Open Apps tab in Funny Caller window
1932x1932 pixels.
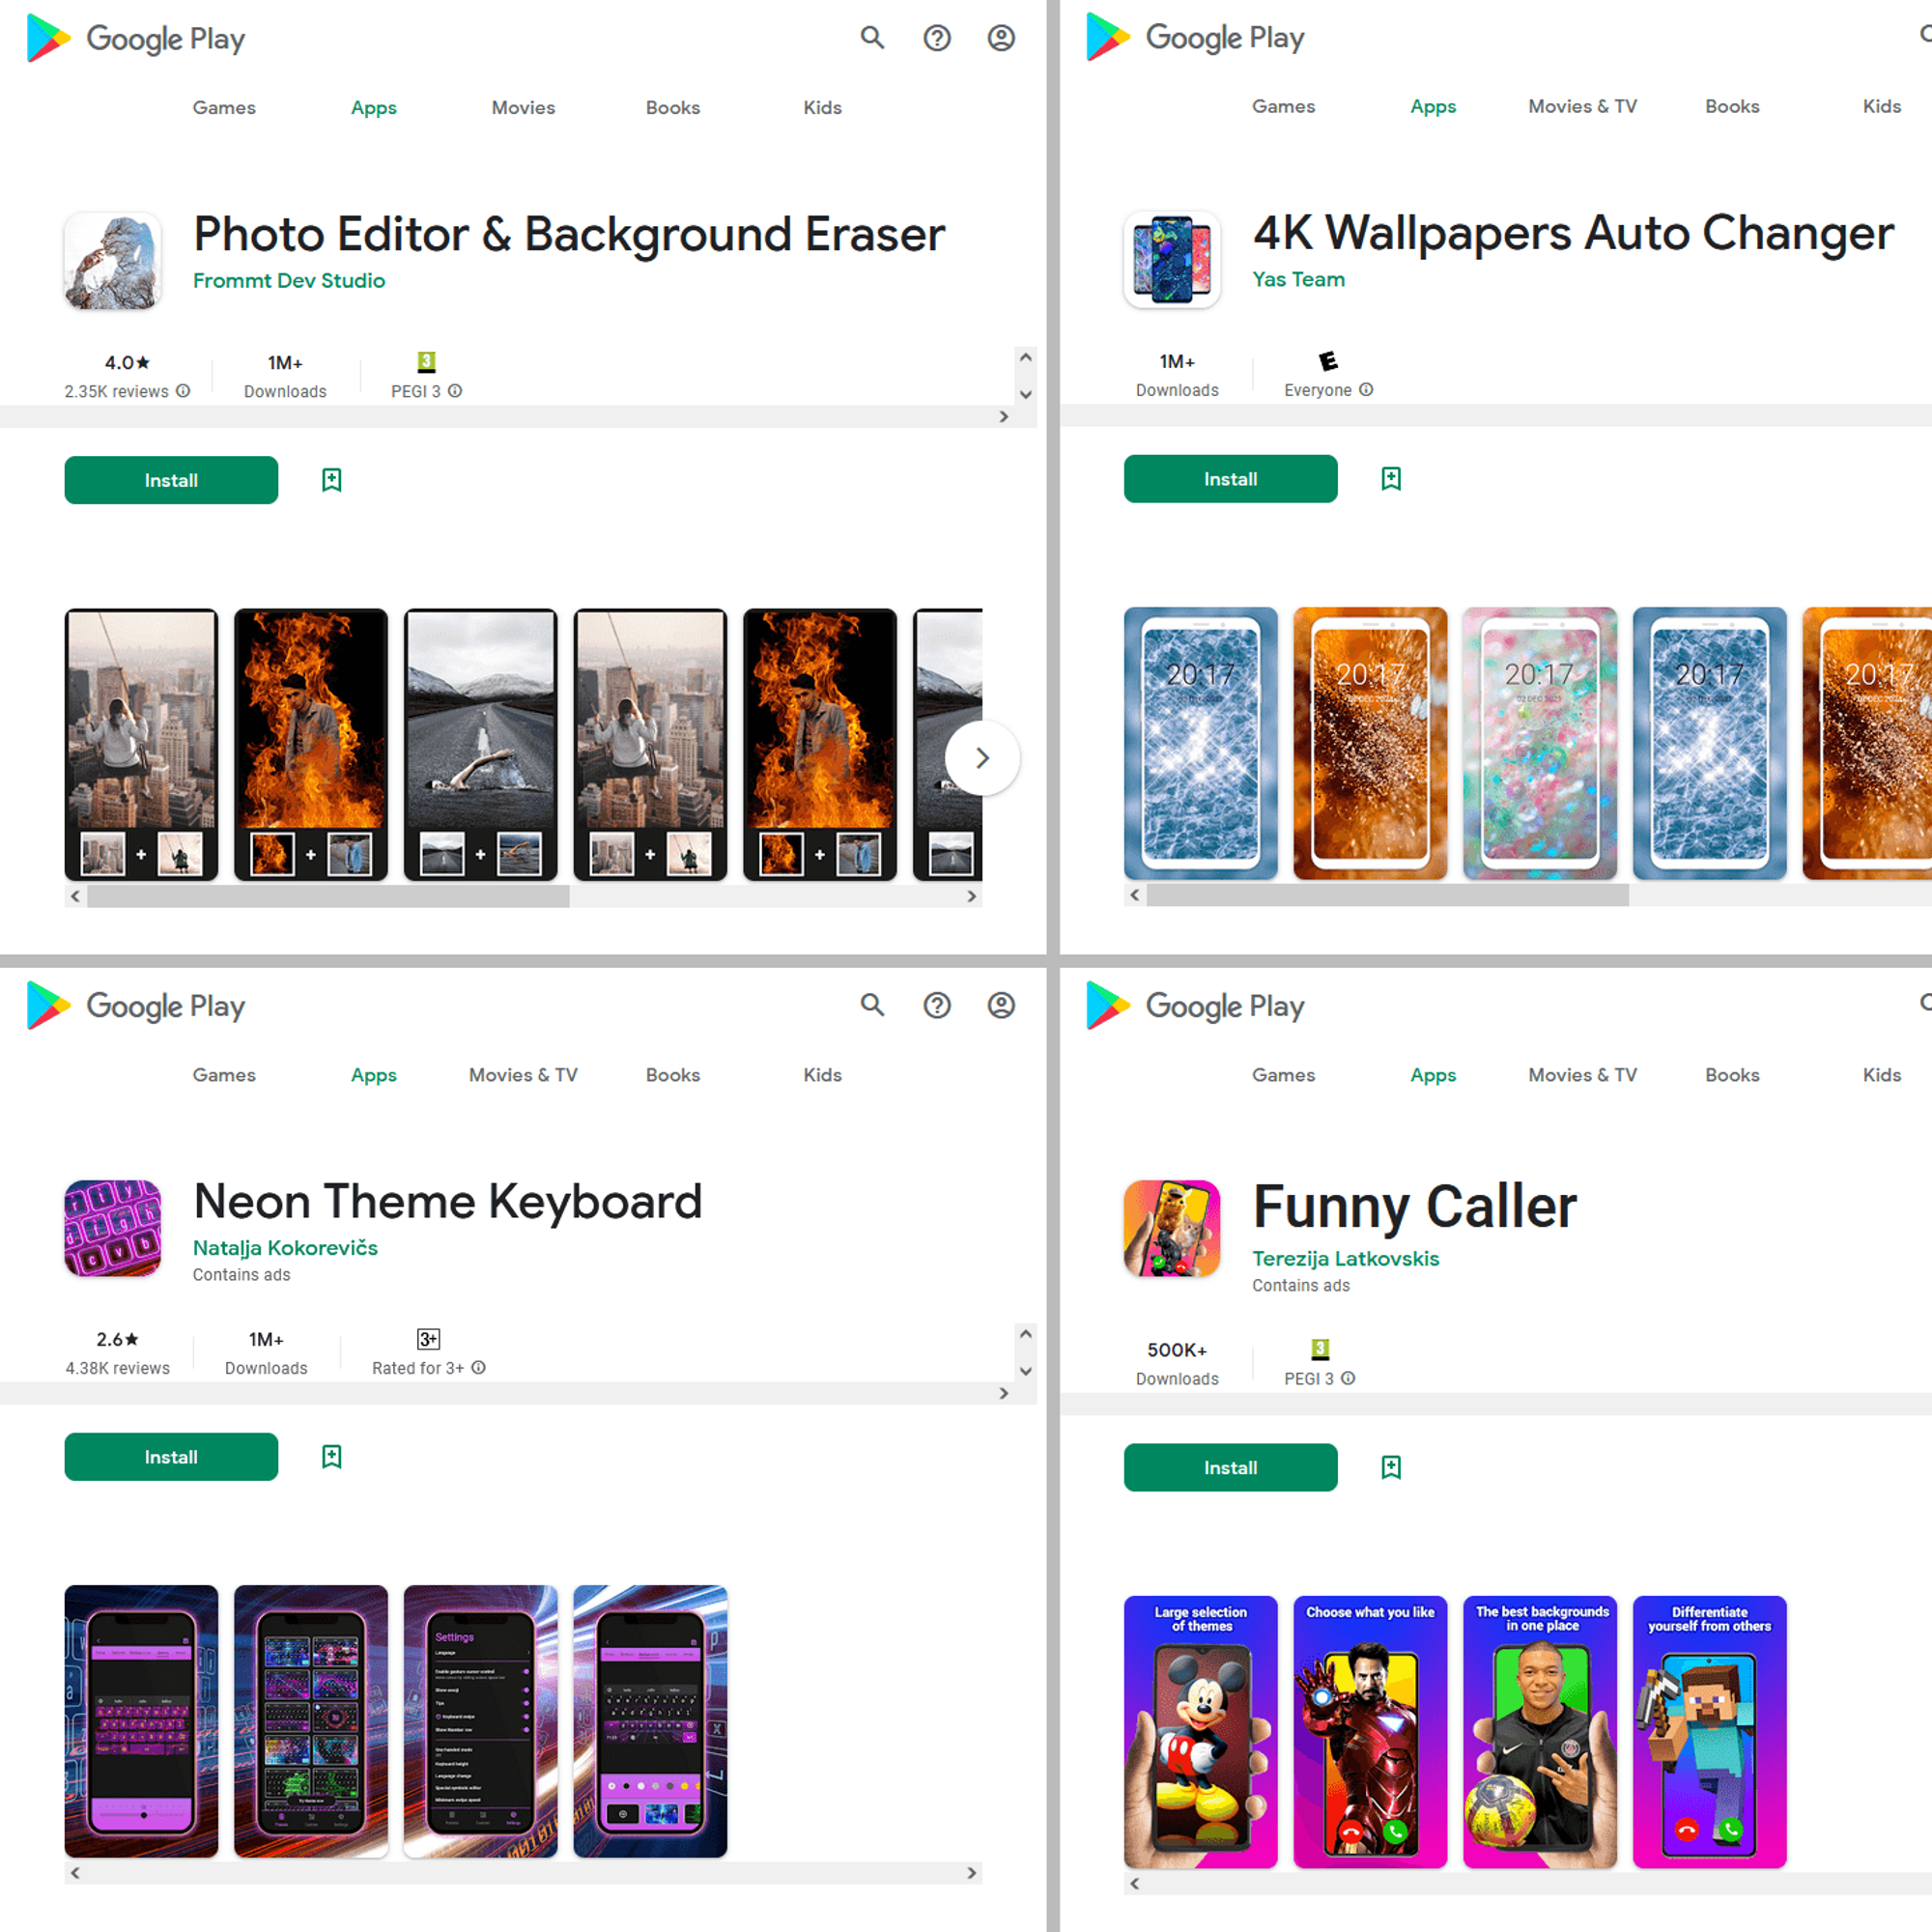click(1433, 1075)
